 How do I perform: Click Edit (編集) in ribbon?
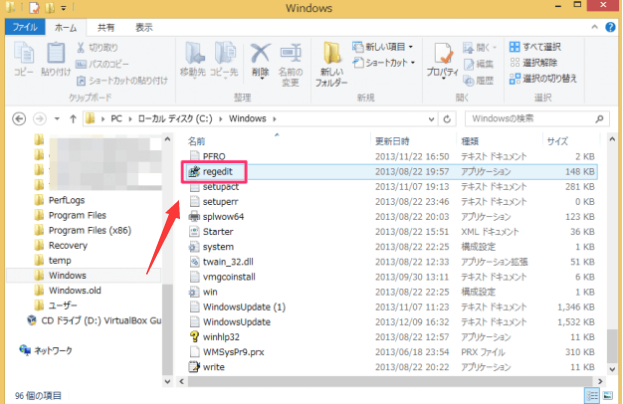(478, 64)
